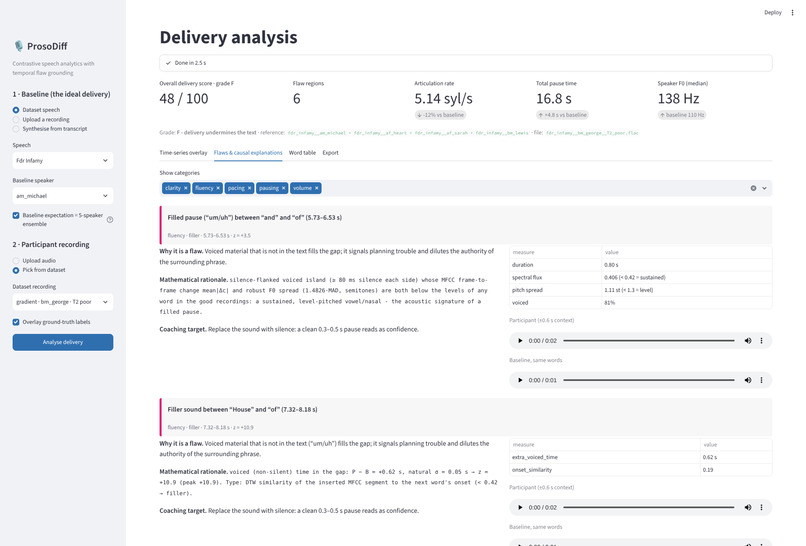The height and width of the screenshot is (546, 806).
Task: Click the 5.14 syl/s articulation rate value
Action: tap(443, 99)
